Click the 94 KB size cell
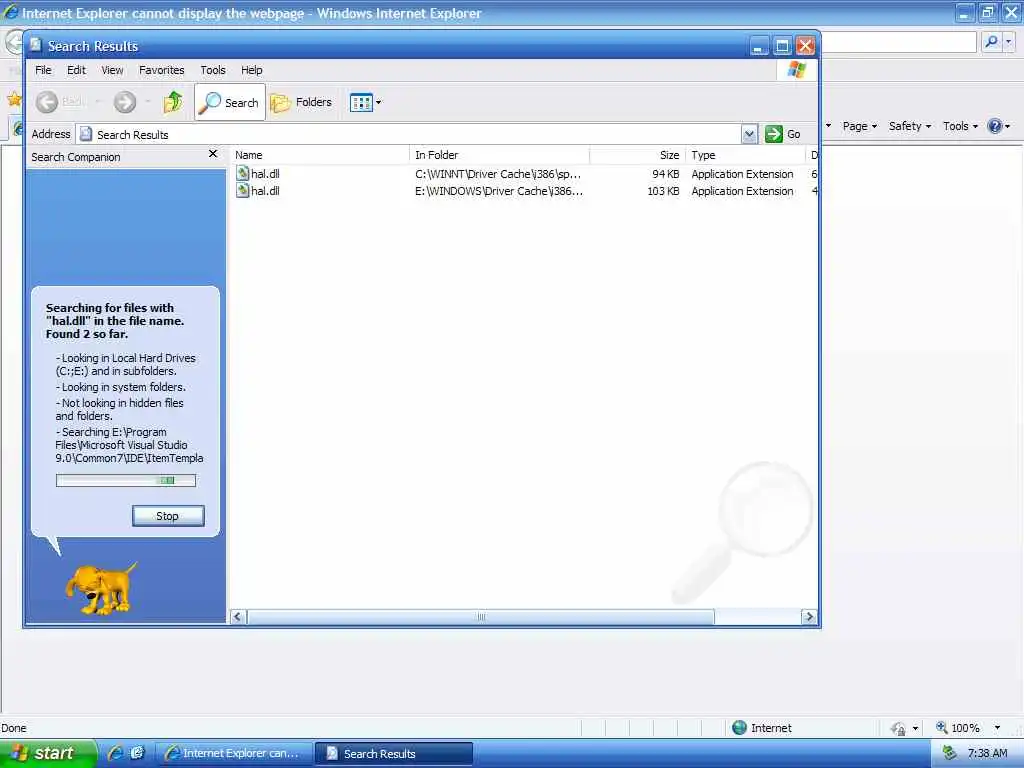Image resolution: width=1024 pixels, height=768 pixels. (x=665, y=174)
